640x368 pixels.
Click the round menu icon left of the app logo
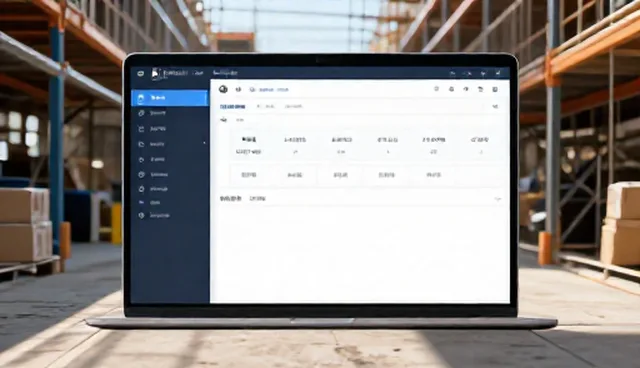coord(141,73)
